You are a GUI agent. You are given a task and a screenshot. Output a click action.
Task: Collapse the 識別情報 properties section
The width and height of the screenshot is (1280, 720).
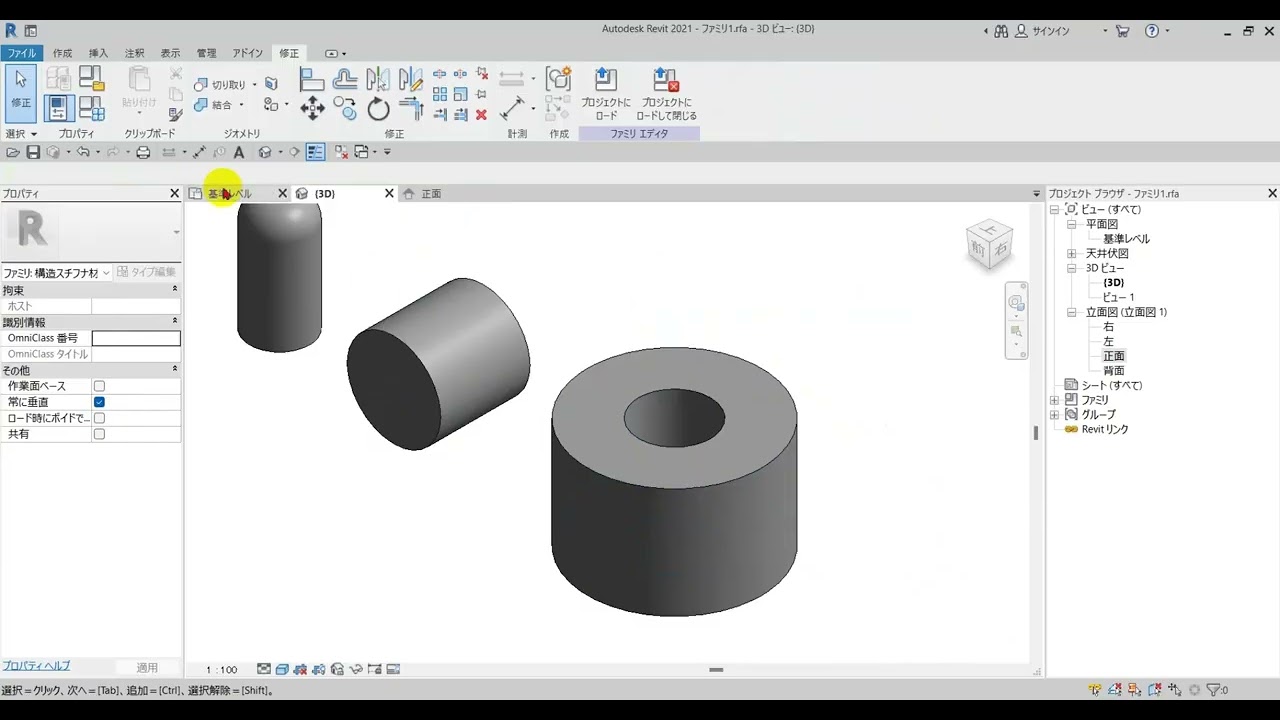(175, 322)
